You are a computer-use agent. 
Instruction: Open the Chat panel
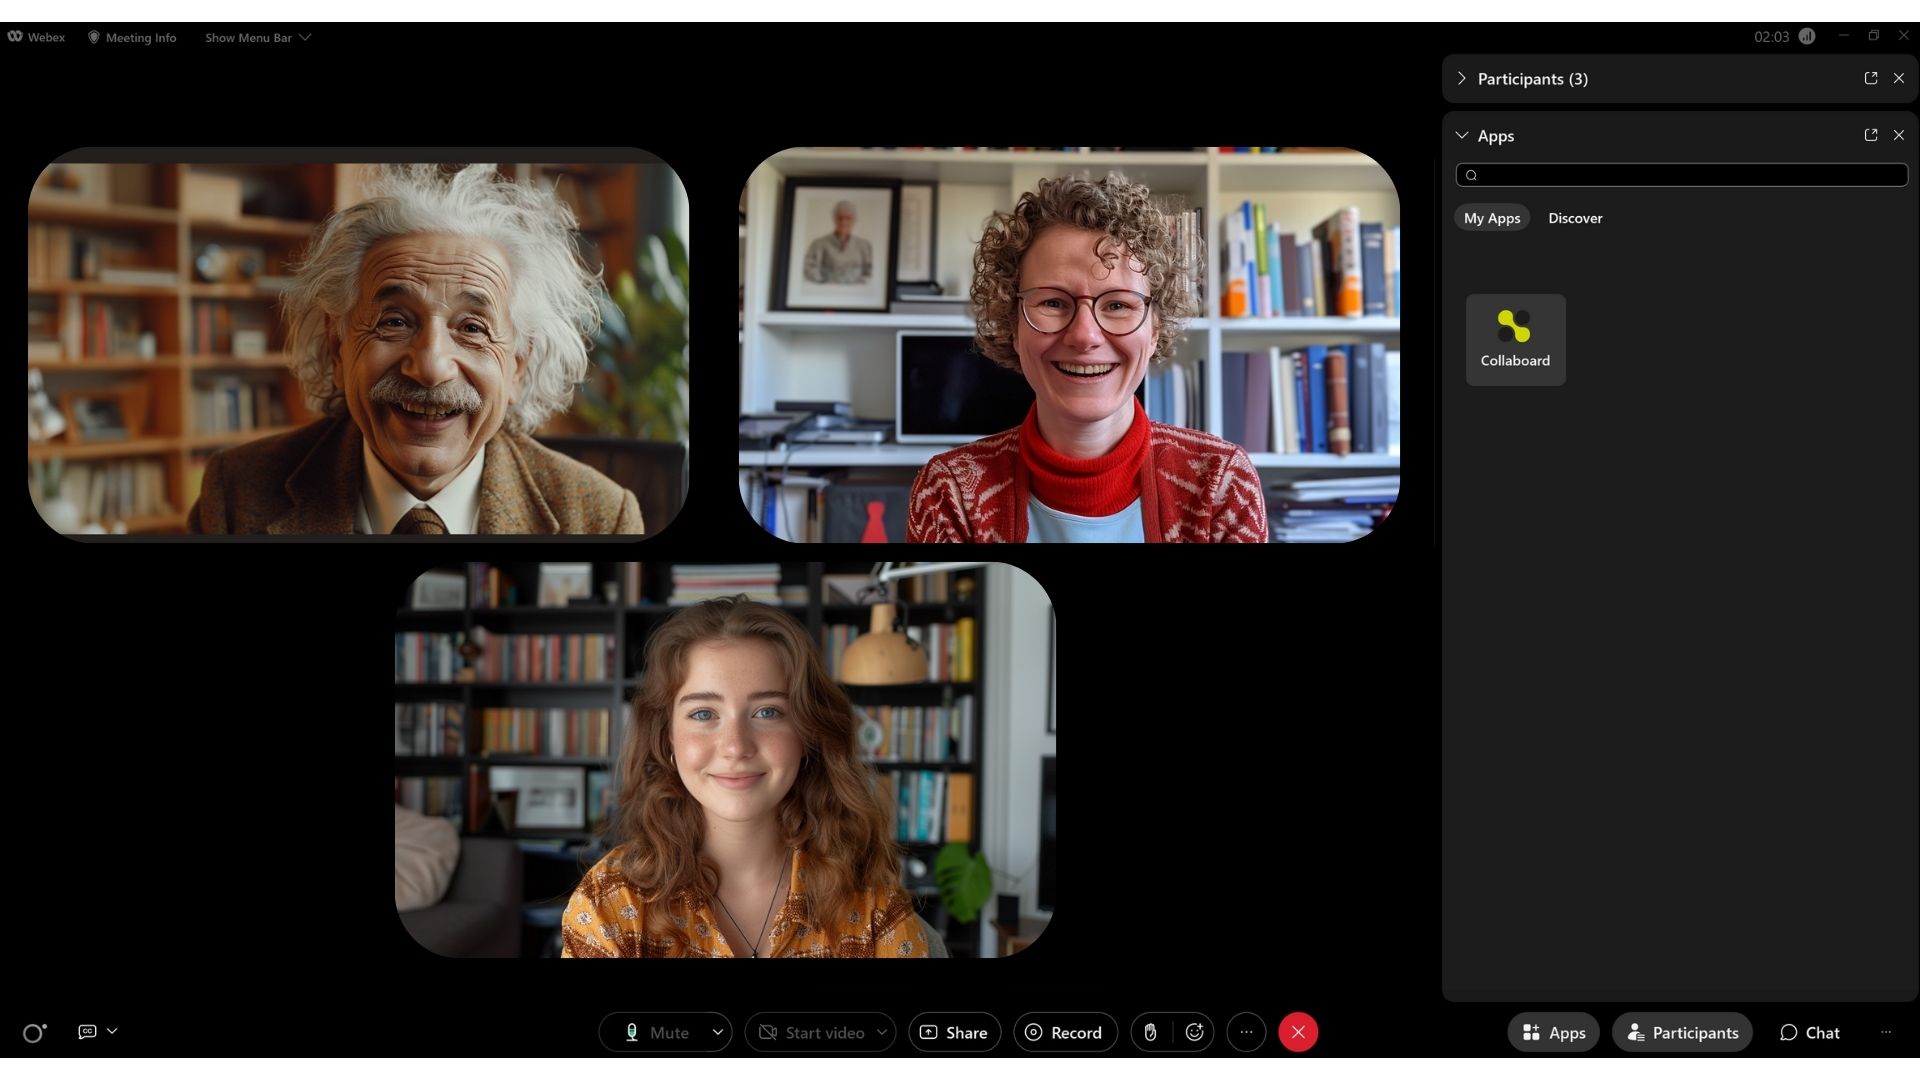pyautogui.click(x=1808, y=1032)
